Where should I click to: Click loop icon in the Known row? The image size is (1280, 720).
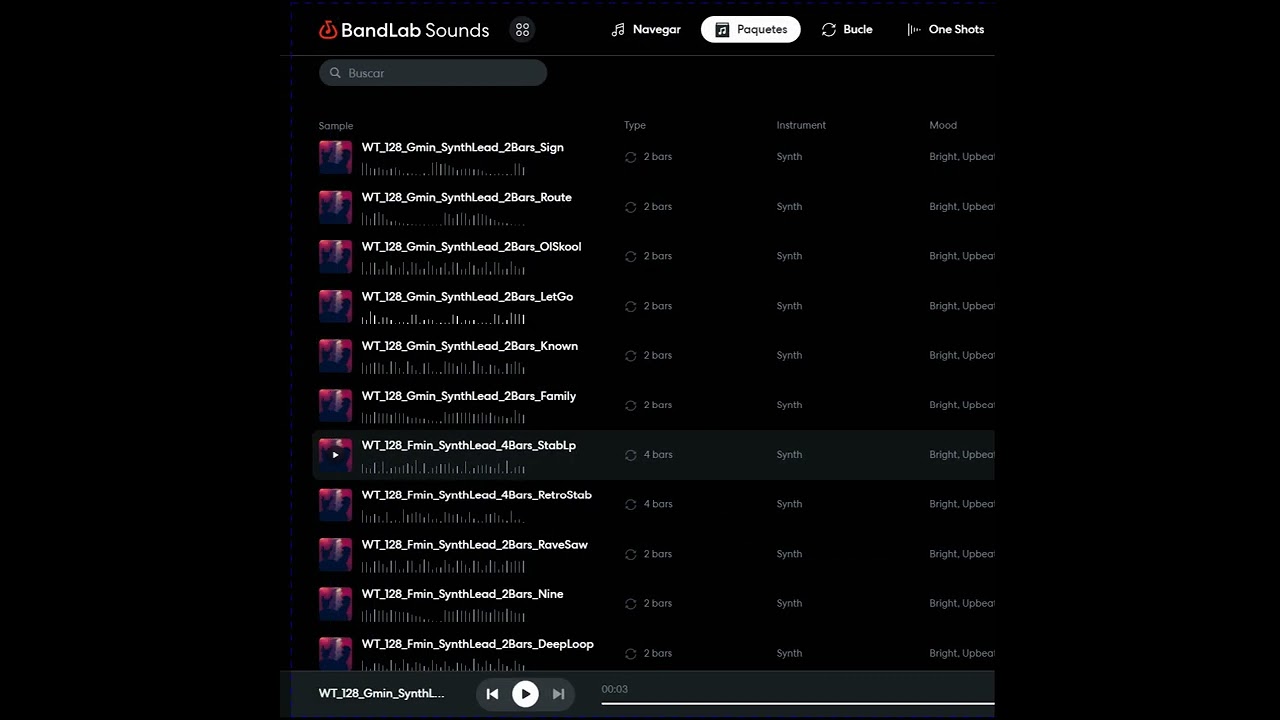point(630,356)
